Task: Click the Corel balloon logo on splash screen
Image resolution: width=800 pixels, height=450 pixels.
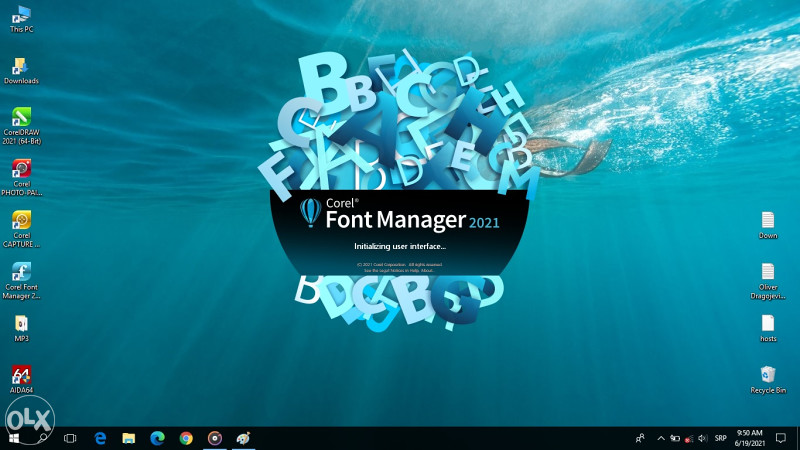Action: pyautogui.click(x=310, y=212)
